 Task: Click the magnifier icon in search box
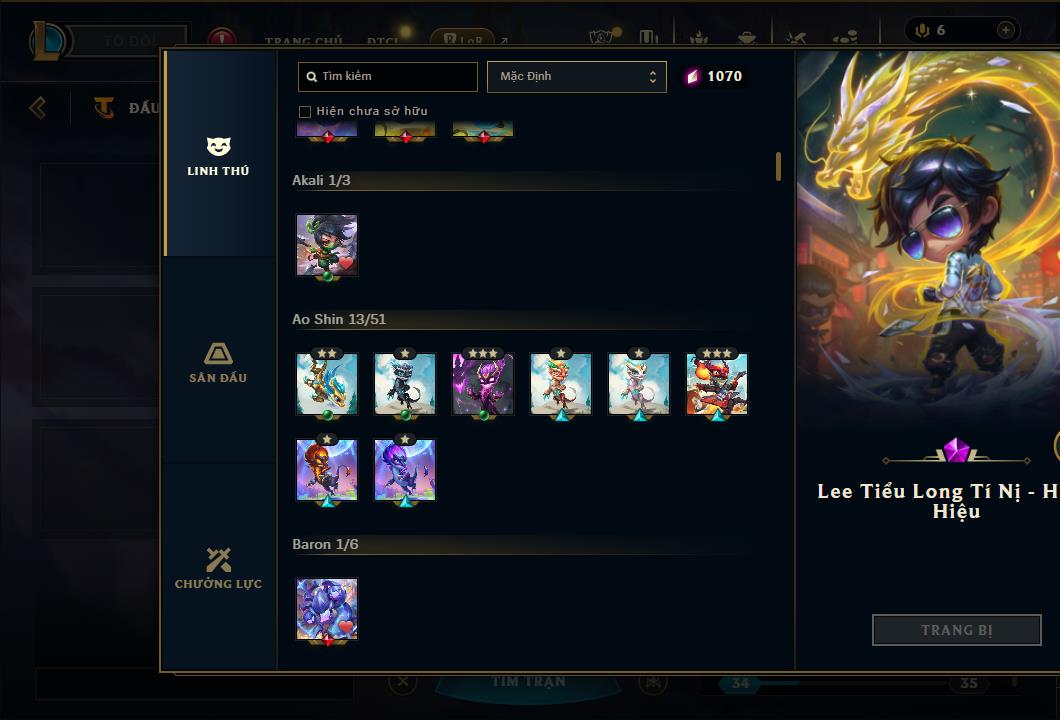(x=312, y=77)
